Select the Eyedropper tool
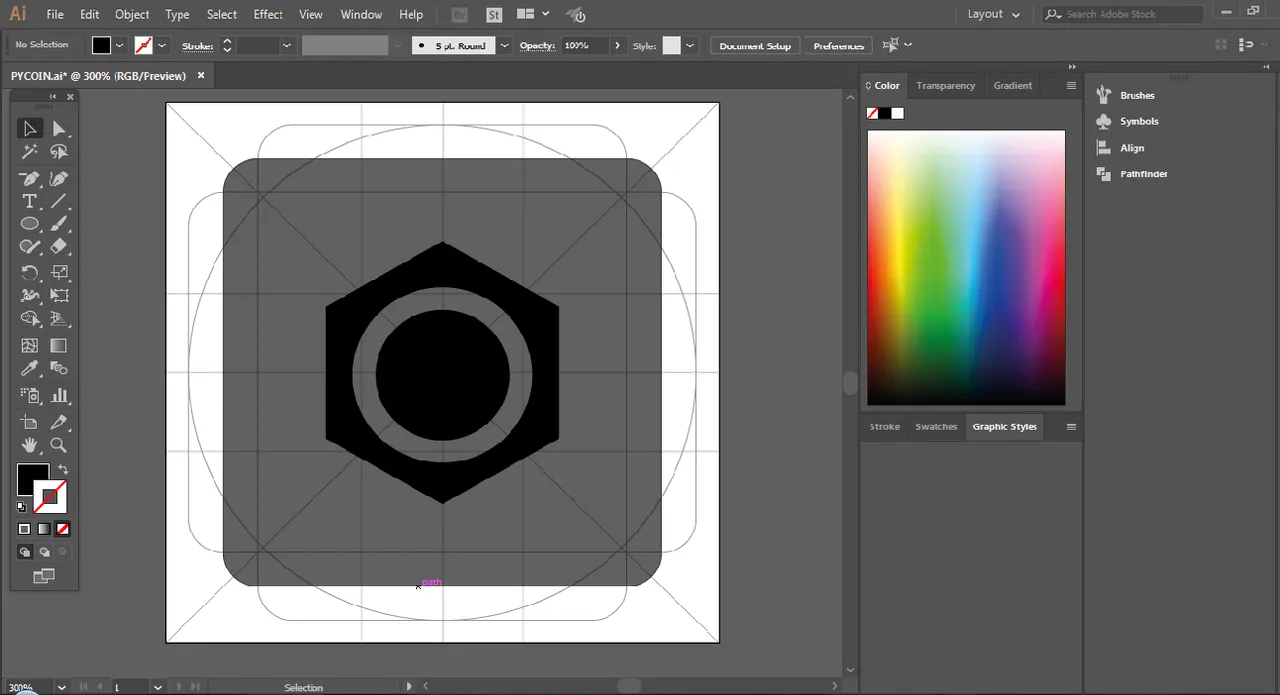Viewport: 1280px width, 695px height. 30,369
